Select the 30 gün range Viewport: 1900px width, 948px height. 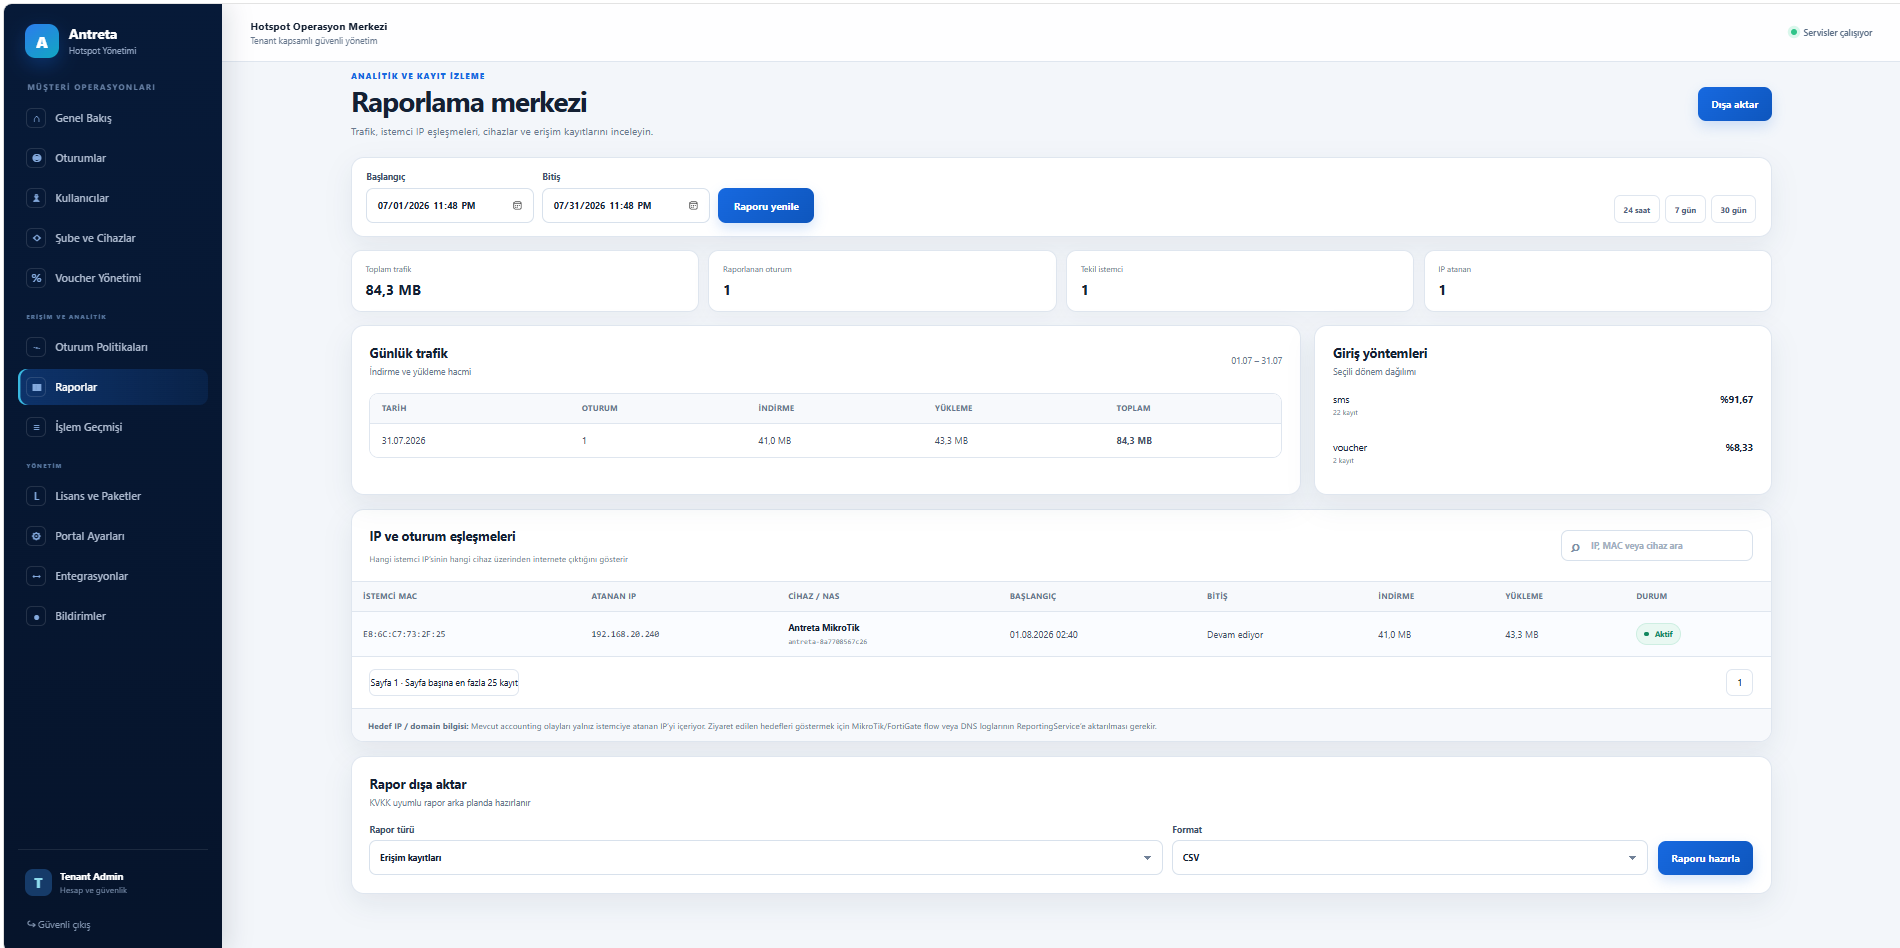pyautogui.click(x=1734, y=210)
